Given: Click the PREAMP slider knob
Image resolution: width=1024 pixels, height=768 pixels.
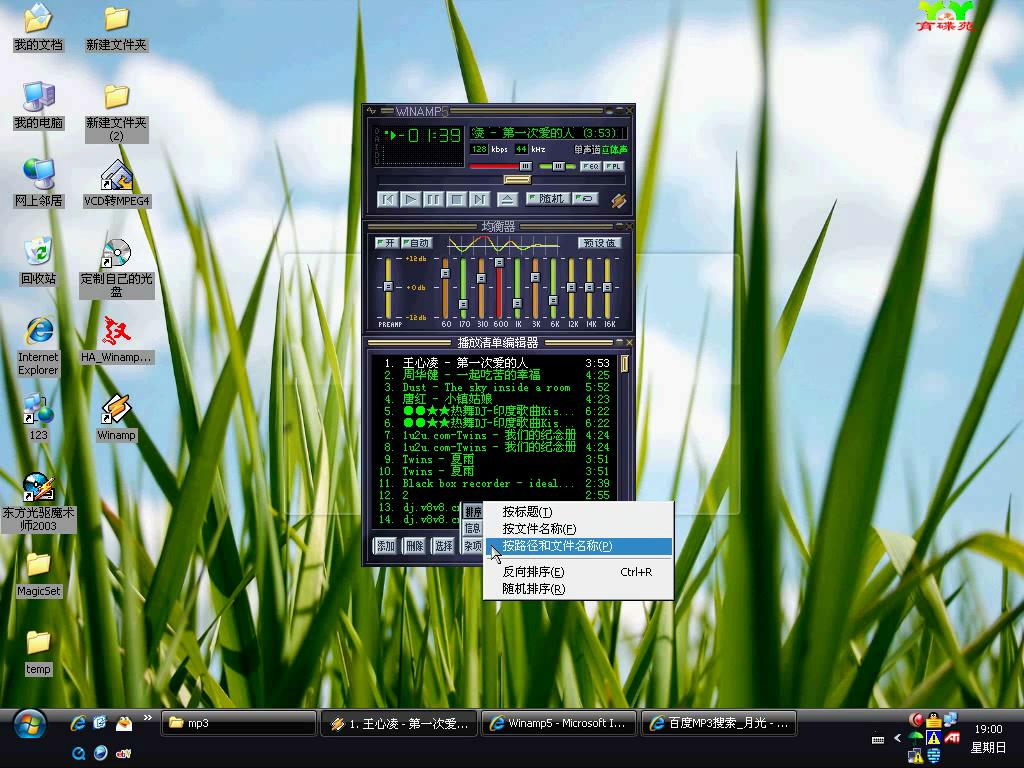Looking at the screenshot, I should coord(388,287).
